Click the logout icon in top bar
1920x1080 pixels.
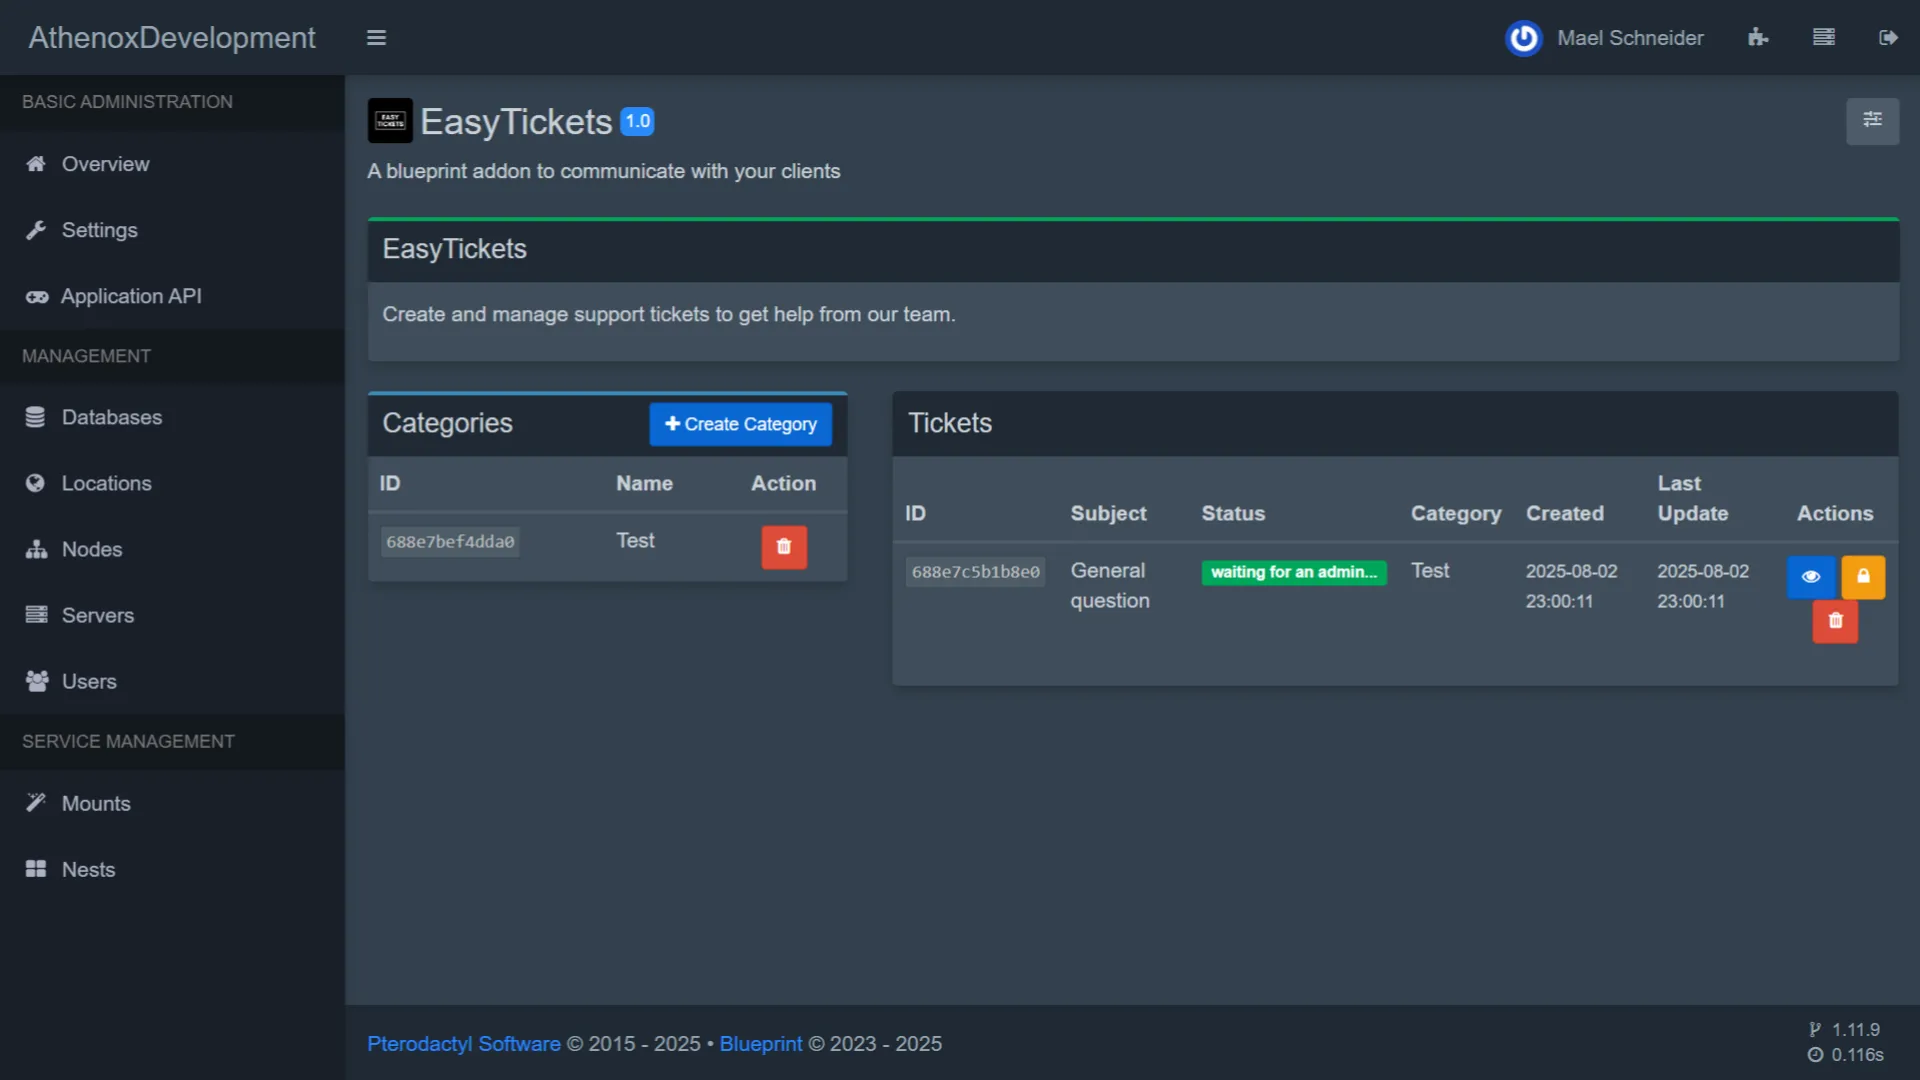tap(1888, 38)
